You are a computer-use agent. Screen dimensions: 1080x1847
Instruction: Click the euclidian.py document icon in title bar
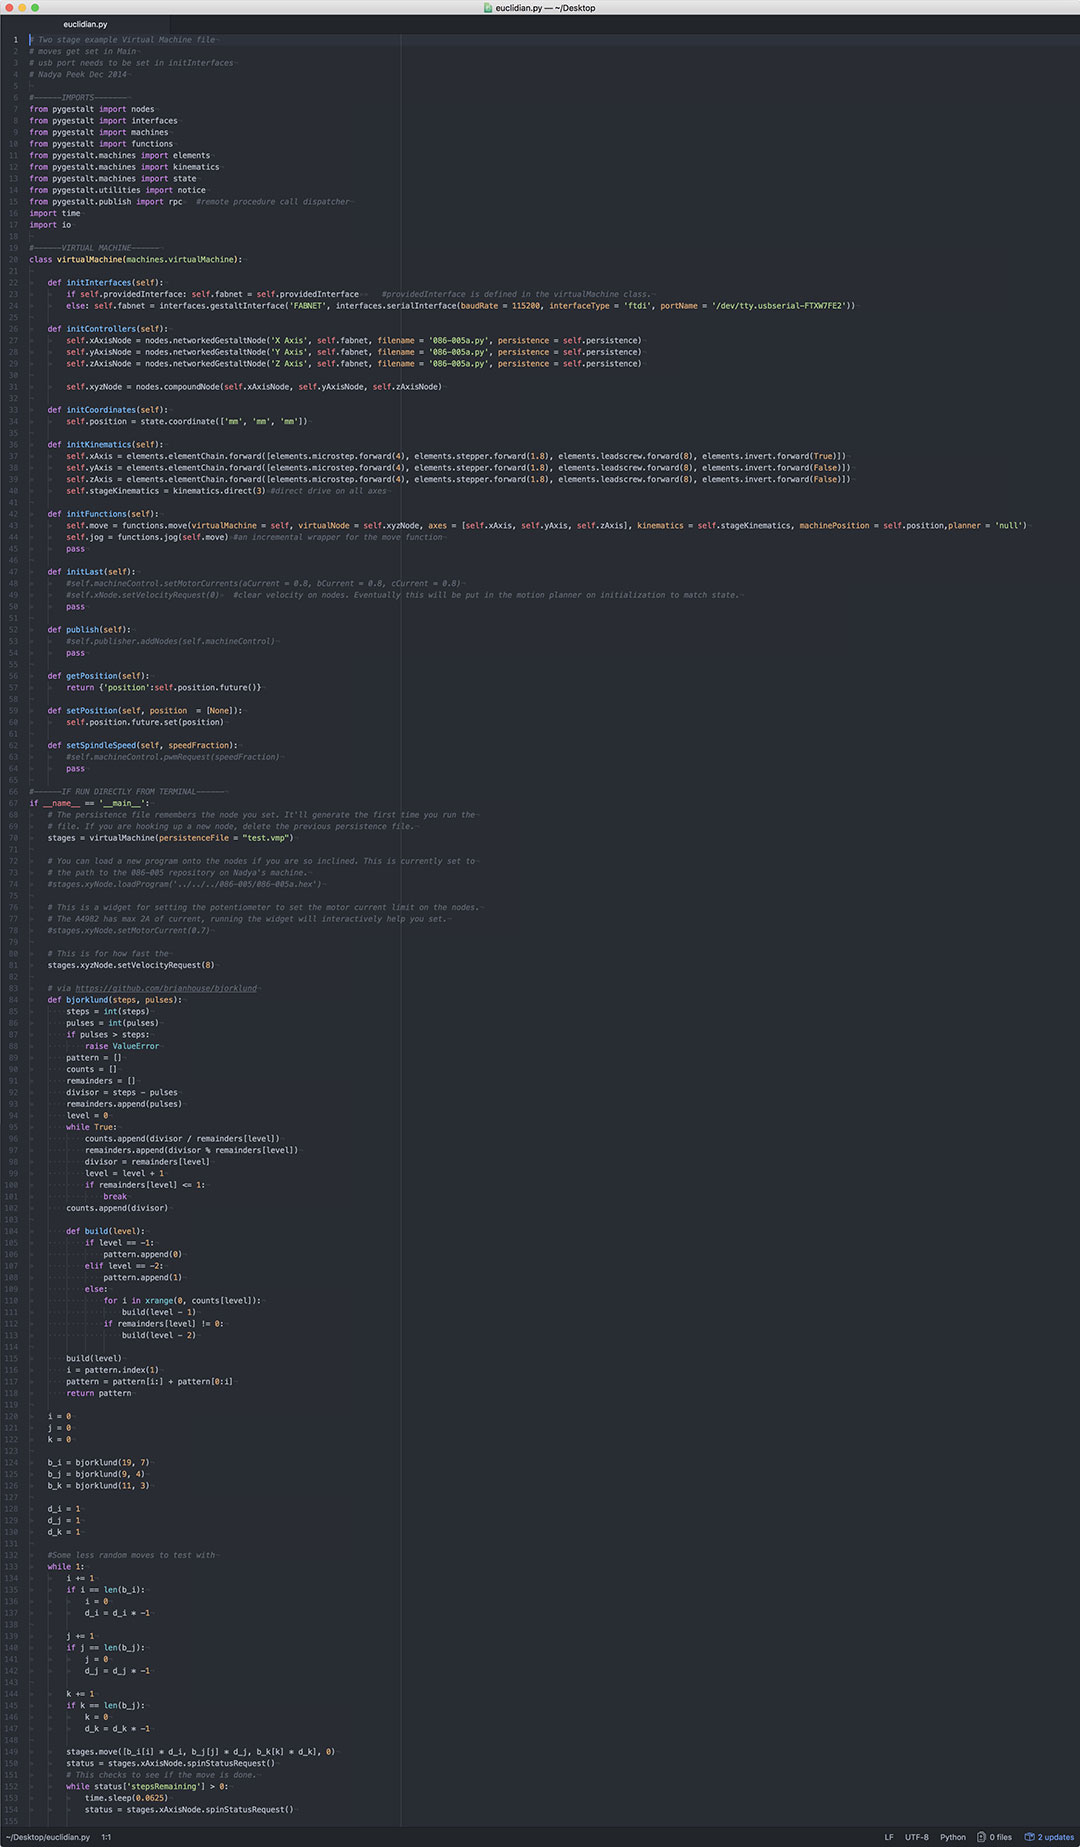pos(488,7)
